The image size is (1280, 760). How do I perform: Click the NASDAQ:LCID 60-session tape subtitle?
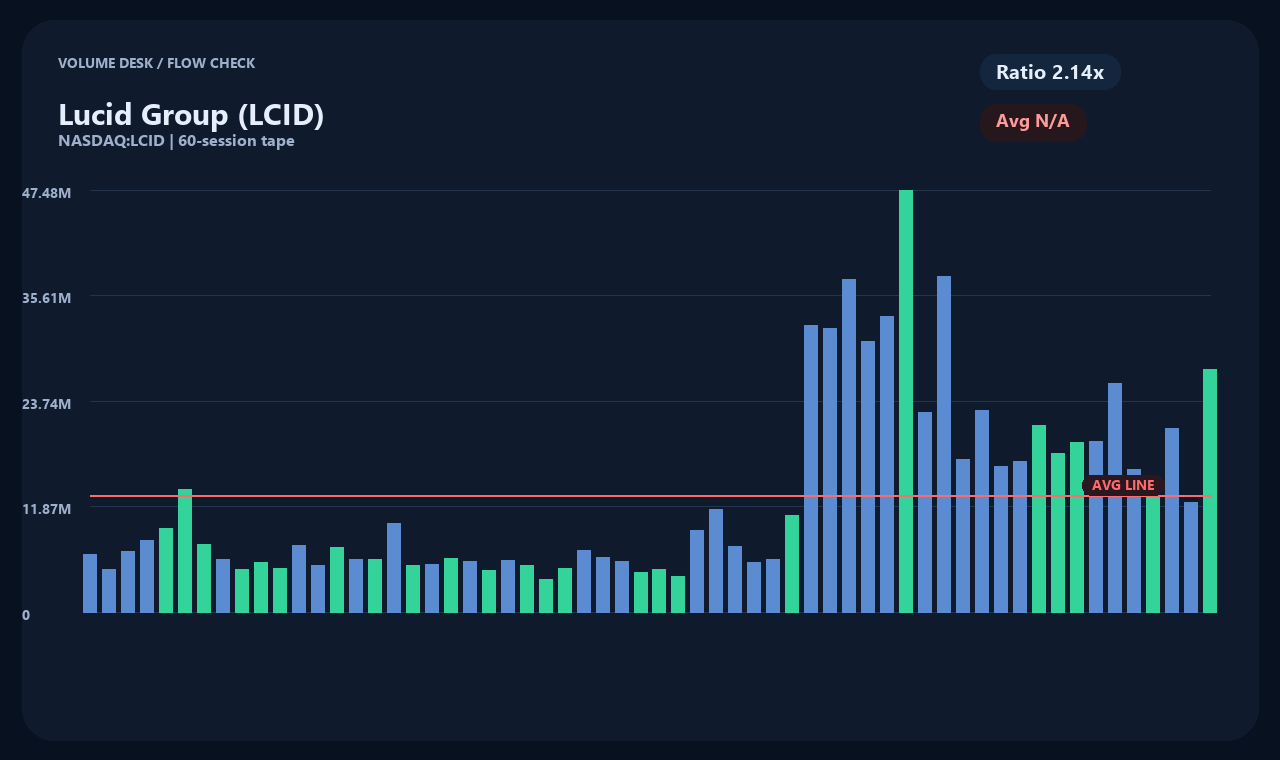pyautogui.click(x=176, y=141)
